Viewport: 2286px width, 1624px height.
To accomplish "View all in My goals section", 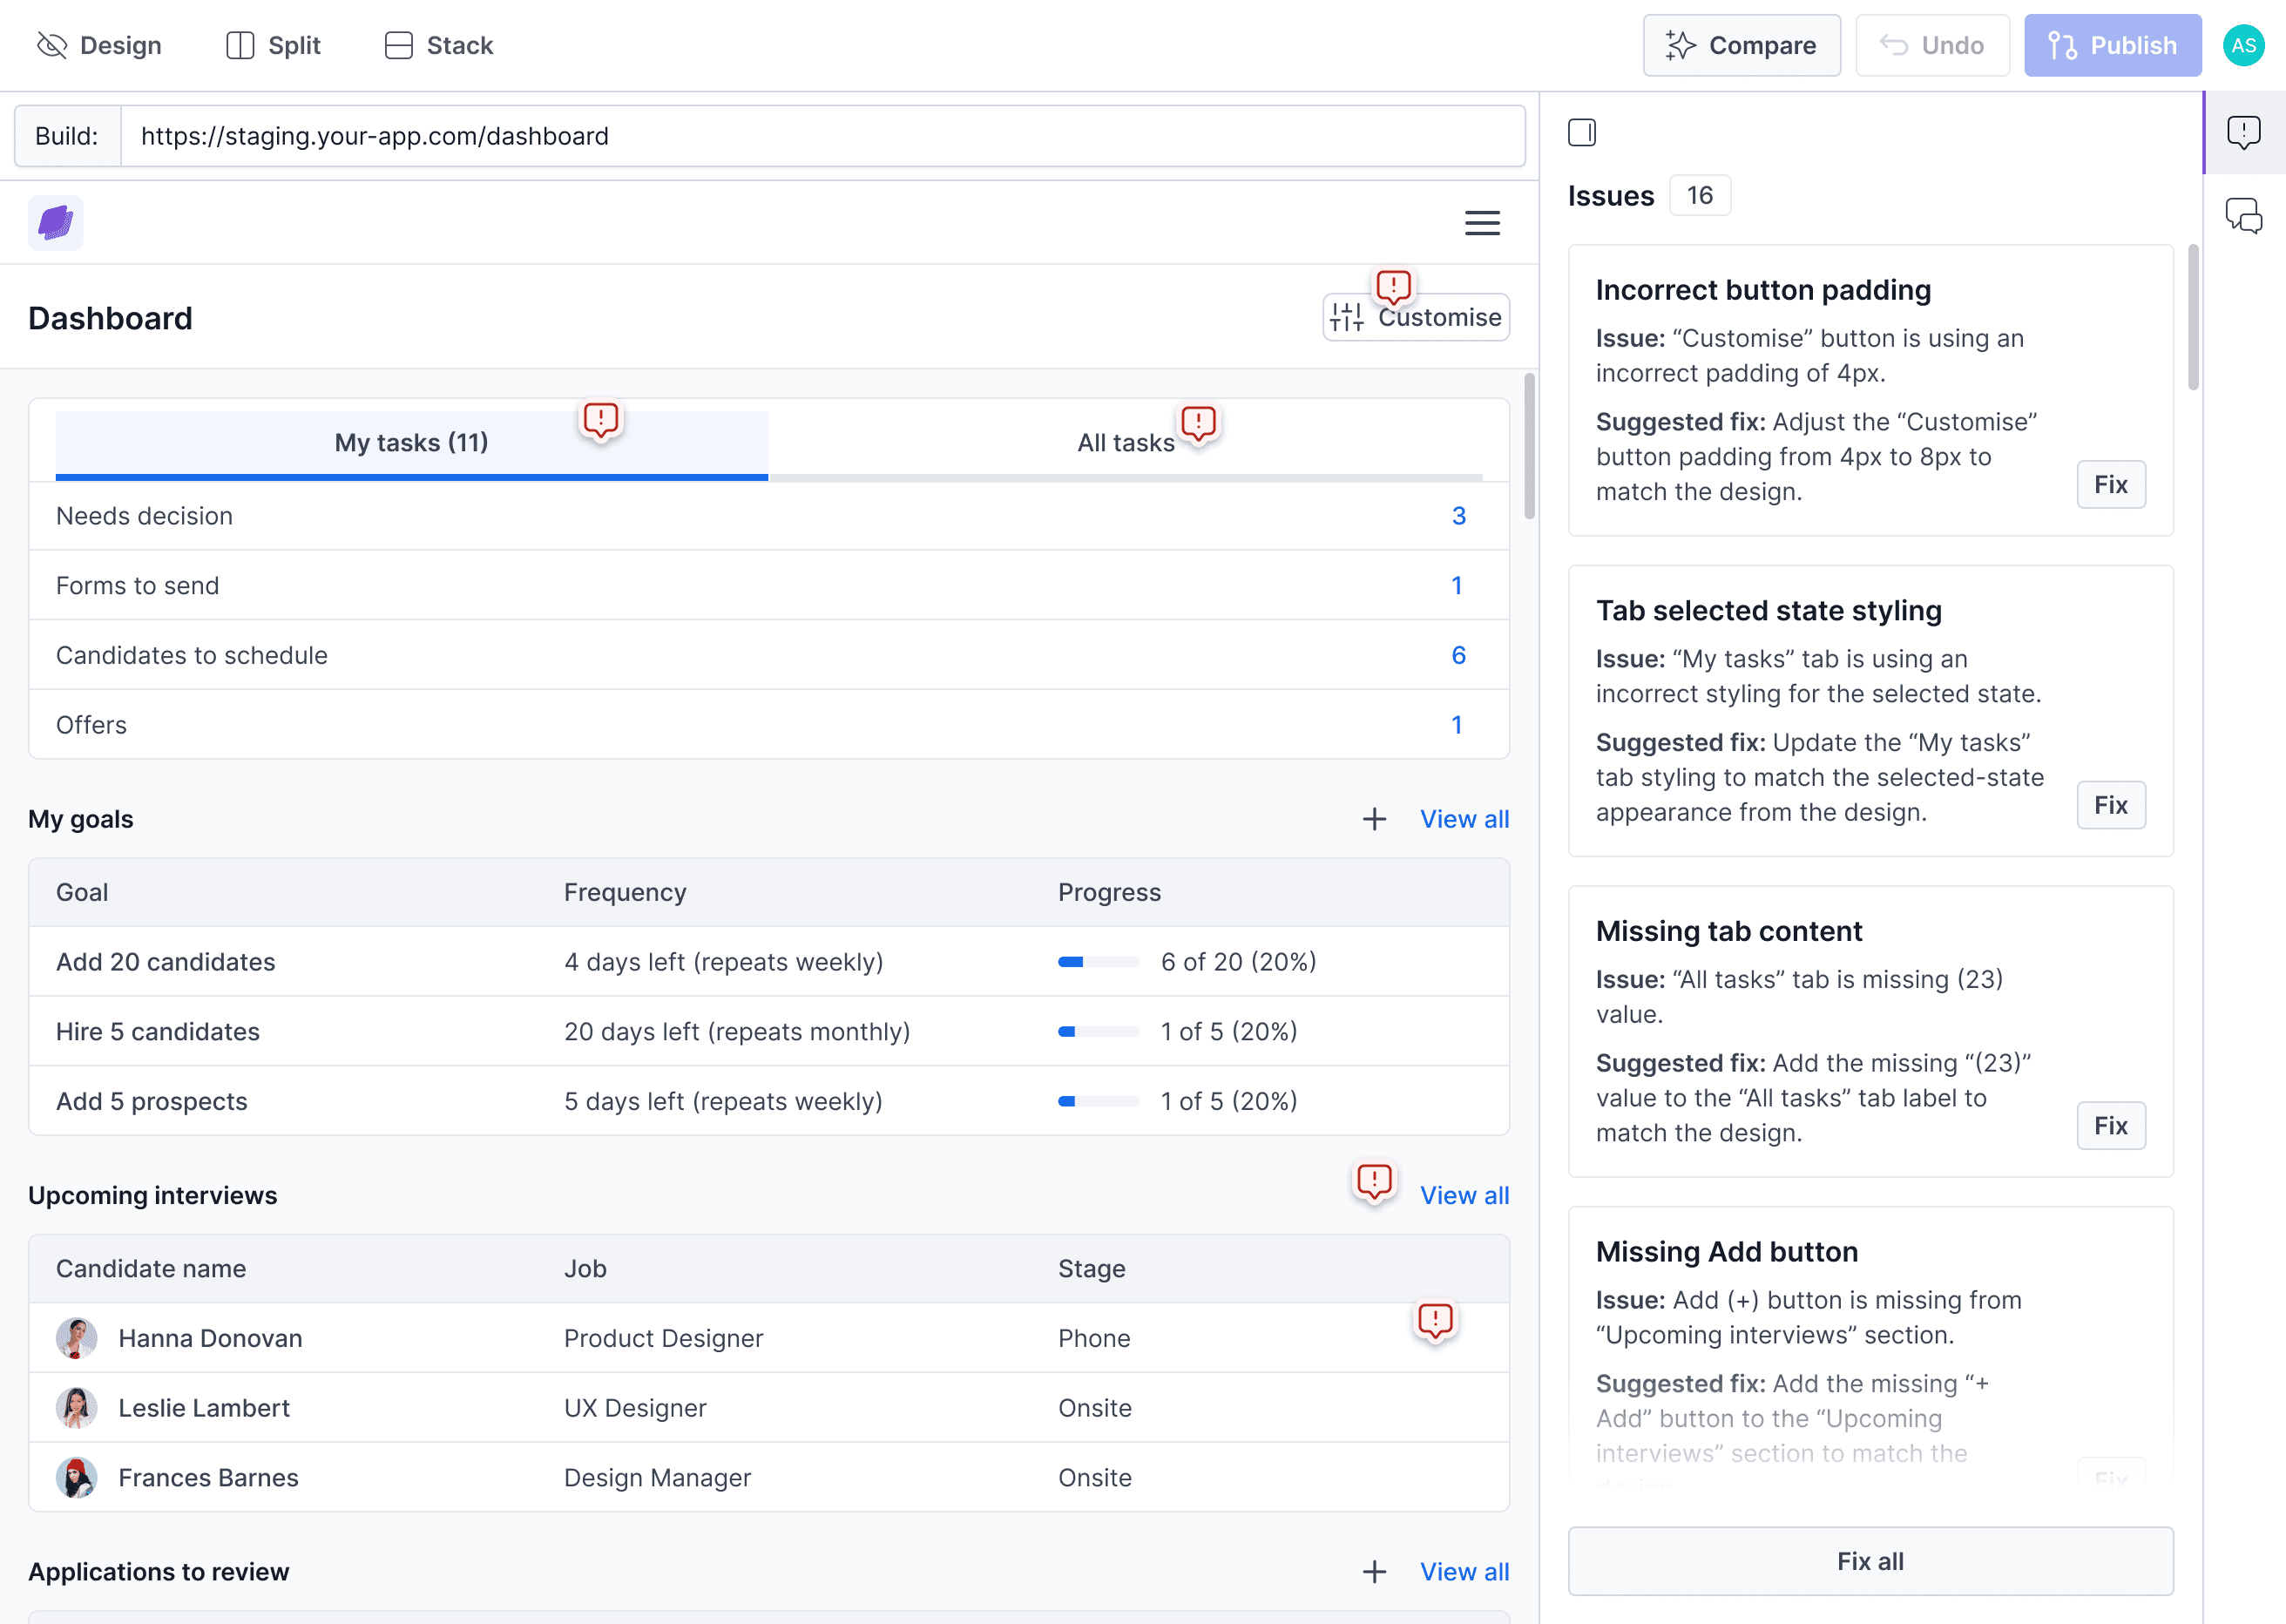I will tap(1464, 819).
